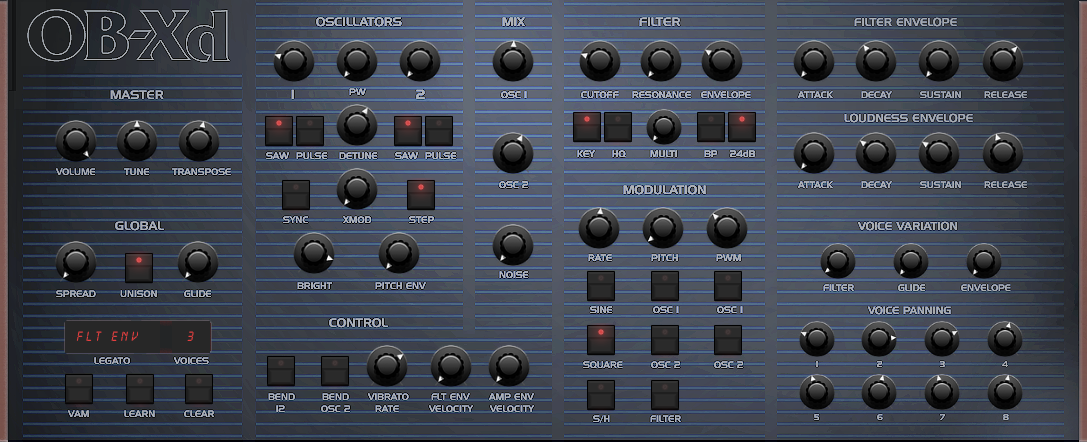Click the master TUNE knob

point(137,141)
